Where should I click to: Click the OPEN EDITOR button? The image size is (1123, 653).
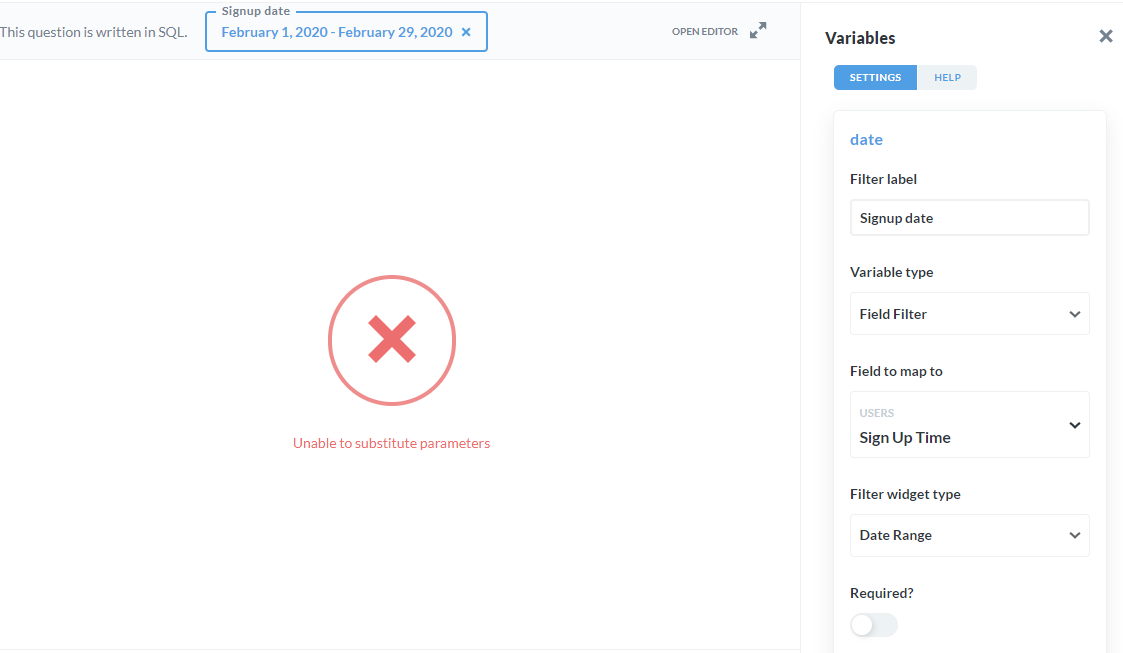(704, 31)
